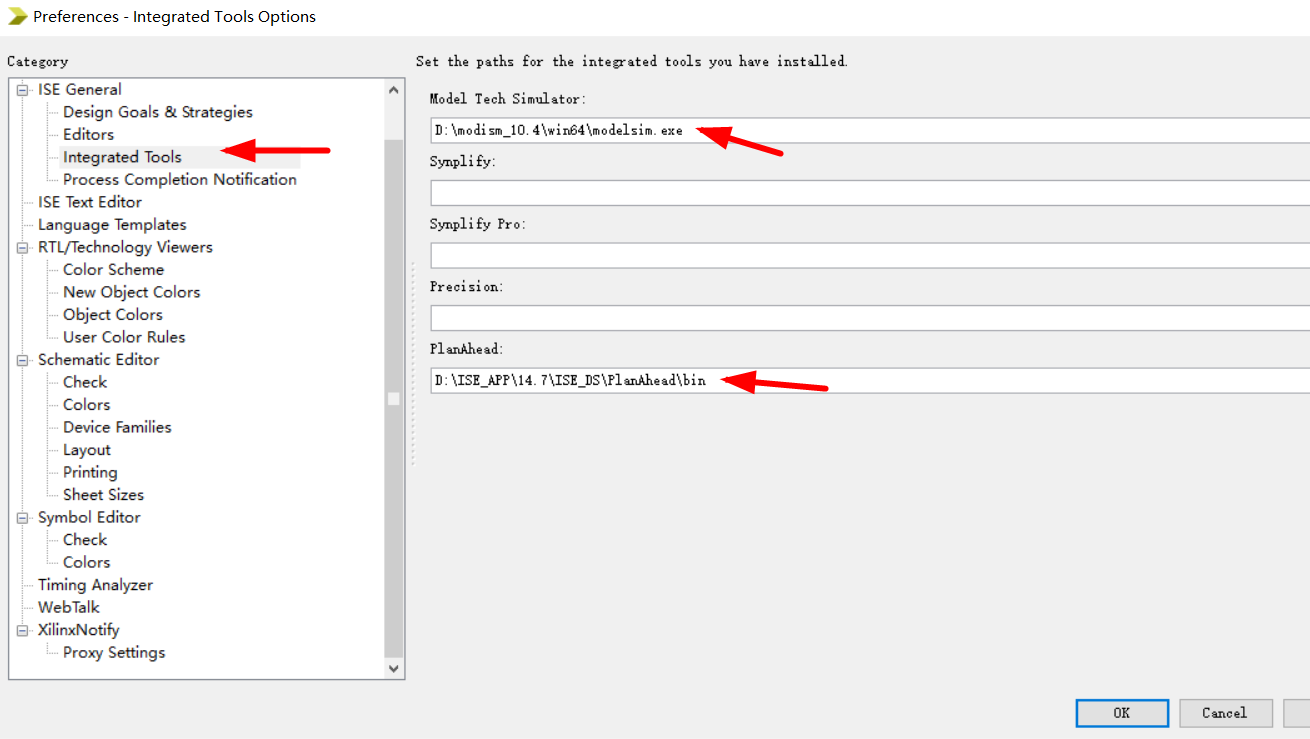Open Device Families settings

click(x=117, y=427)
